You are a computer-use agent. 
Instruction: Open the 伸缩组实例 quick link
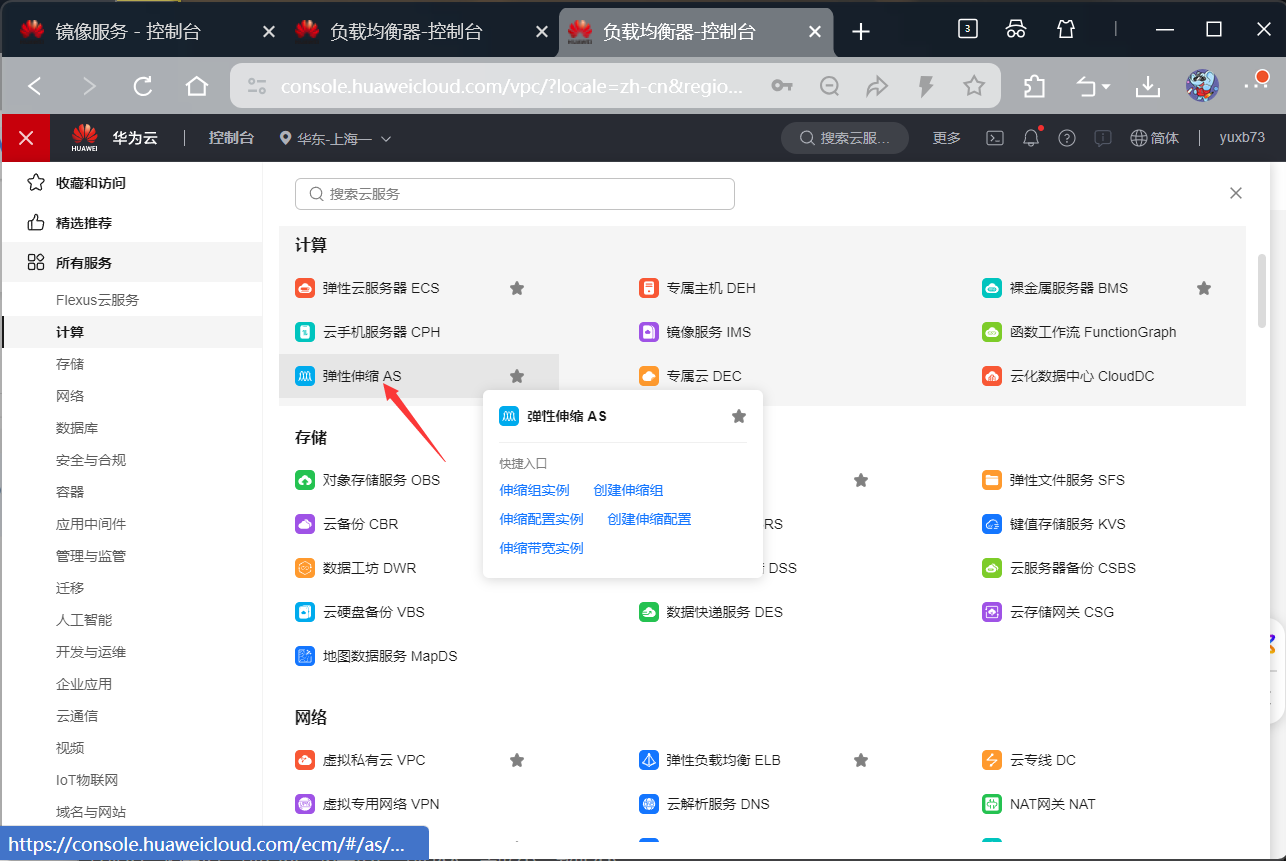[x=534, y=490]
